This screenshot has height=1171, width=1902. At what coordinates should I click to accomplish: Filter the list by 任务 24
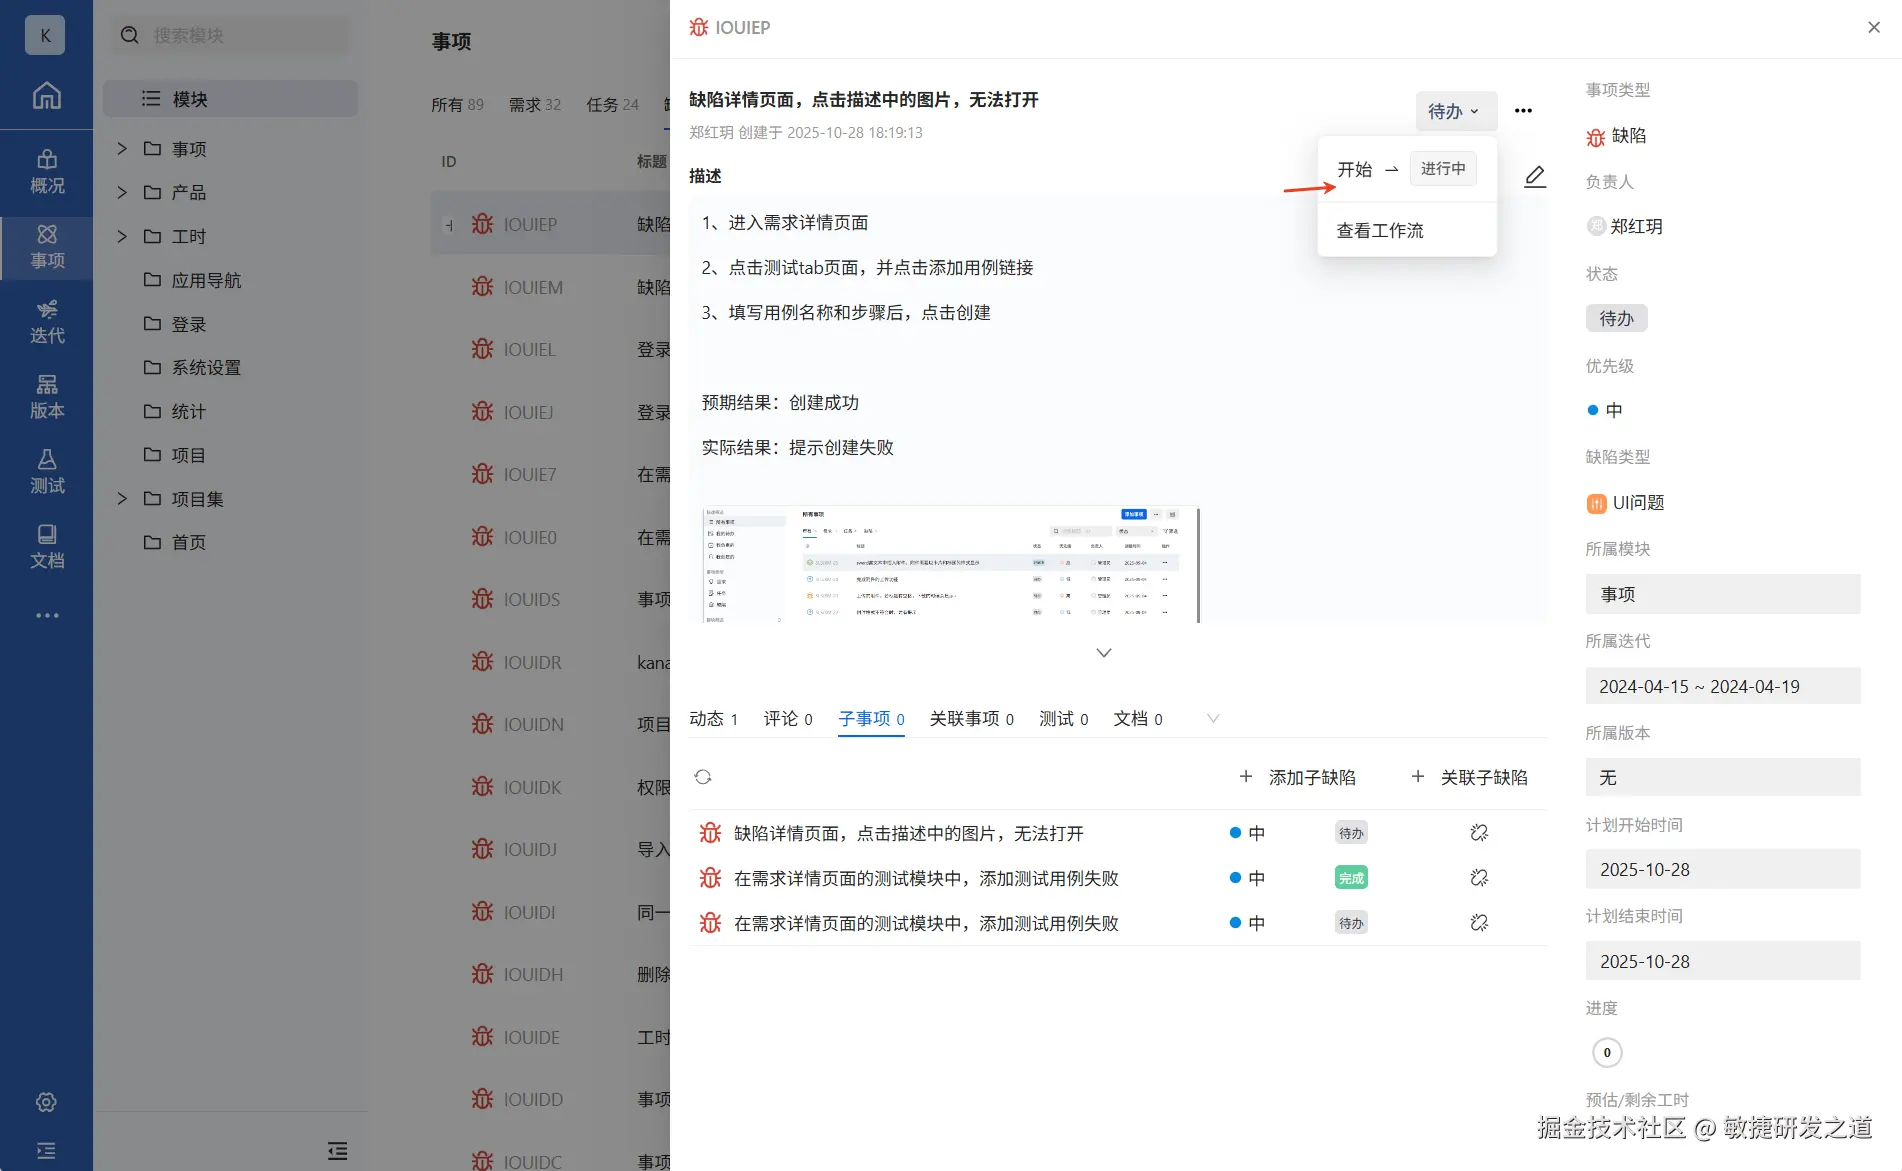pos(612,105)
